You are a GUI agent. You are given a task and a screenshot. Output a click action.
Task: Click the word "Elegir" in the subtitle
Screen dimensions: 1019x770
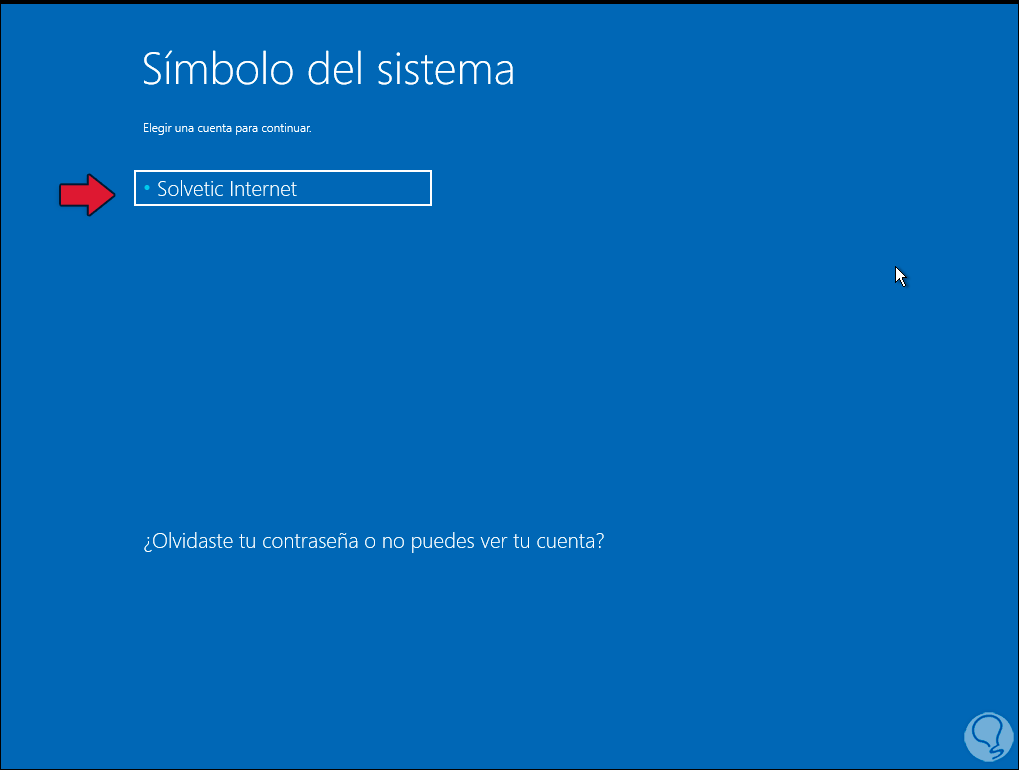point(156,128)
